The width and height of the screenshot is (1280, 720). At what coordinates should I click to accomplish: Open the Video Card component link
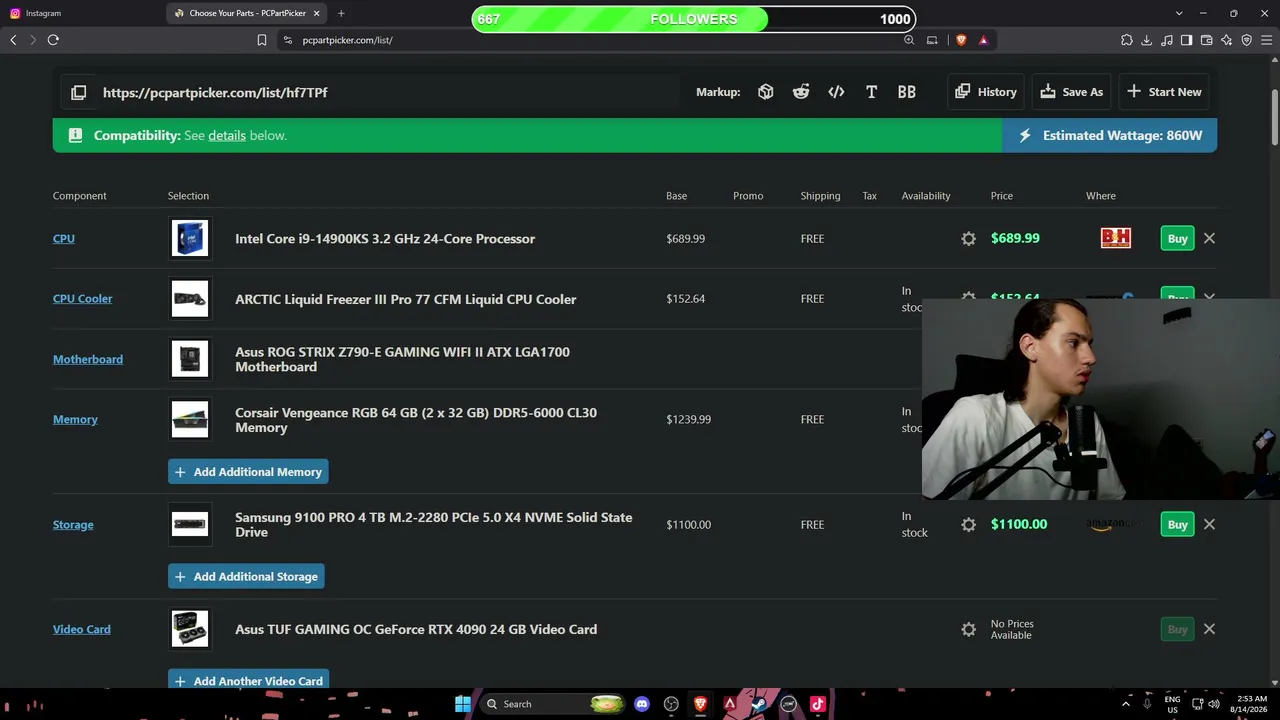[82, 630]
